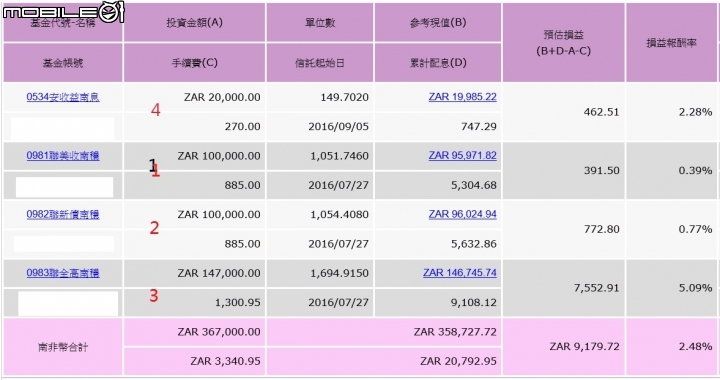The width and height of the screenshot is (720, 380).
Task: Click the 南非幣合計 total row label
Action: 63,346
